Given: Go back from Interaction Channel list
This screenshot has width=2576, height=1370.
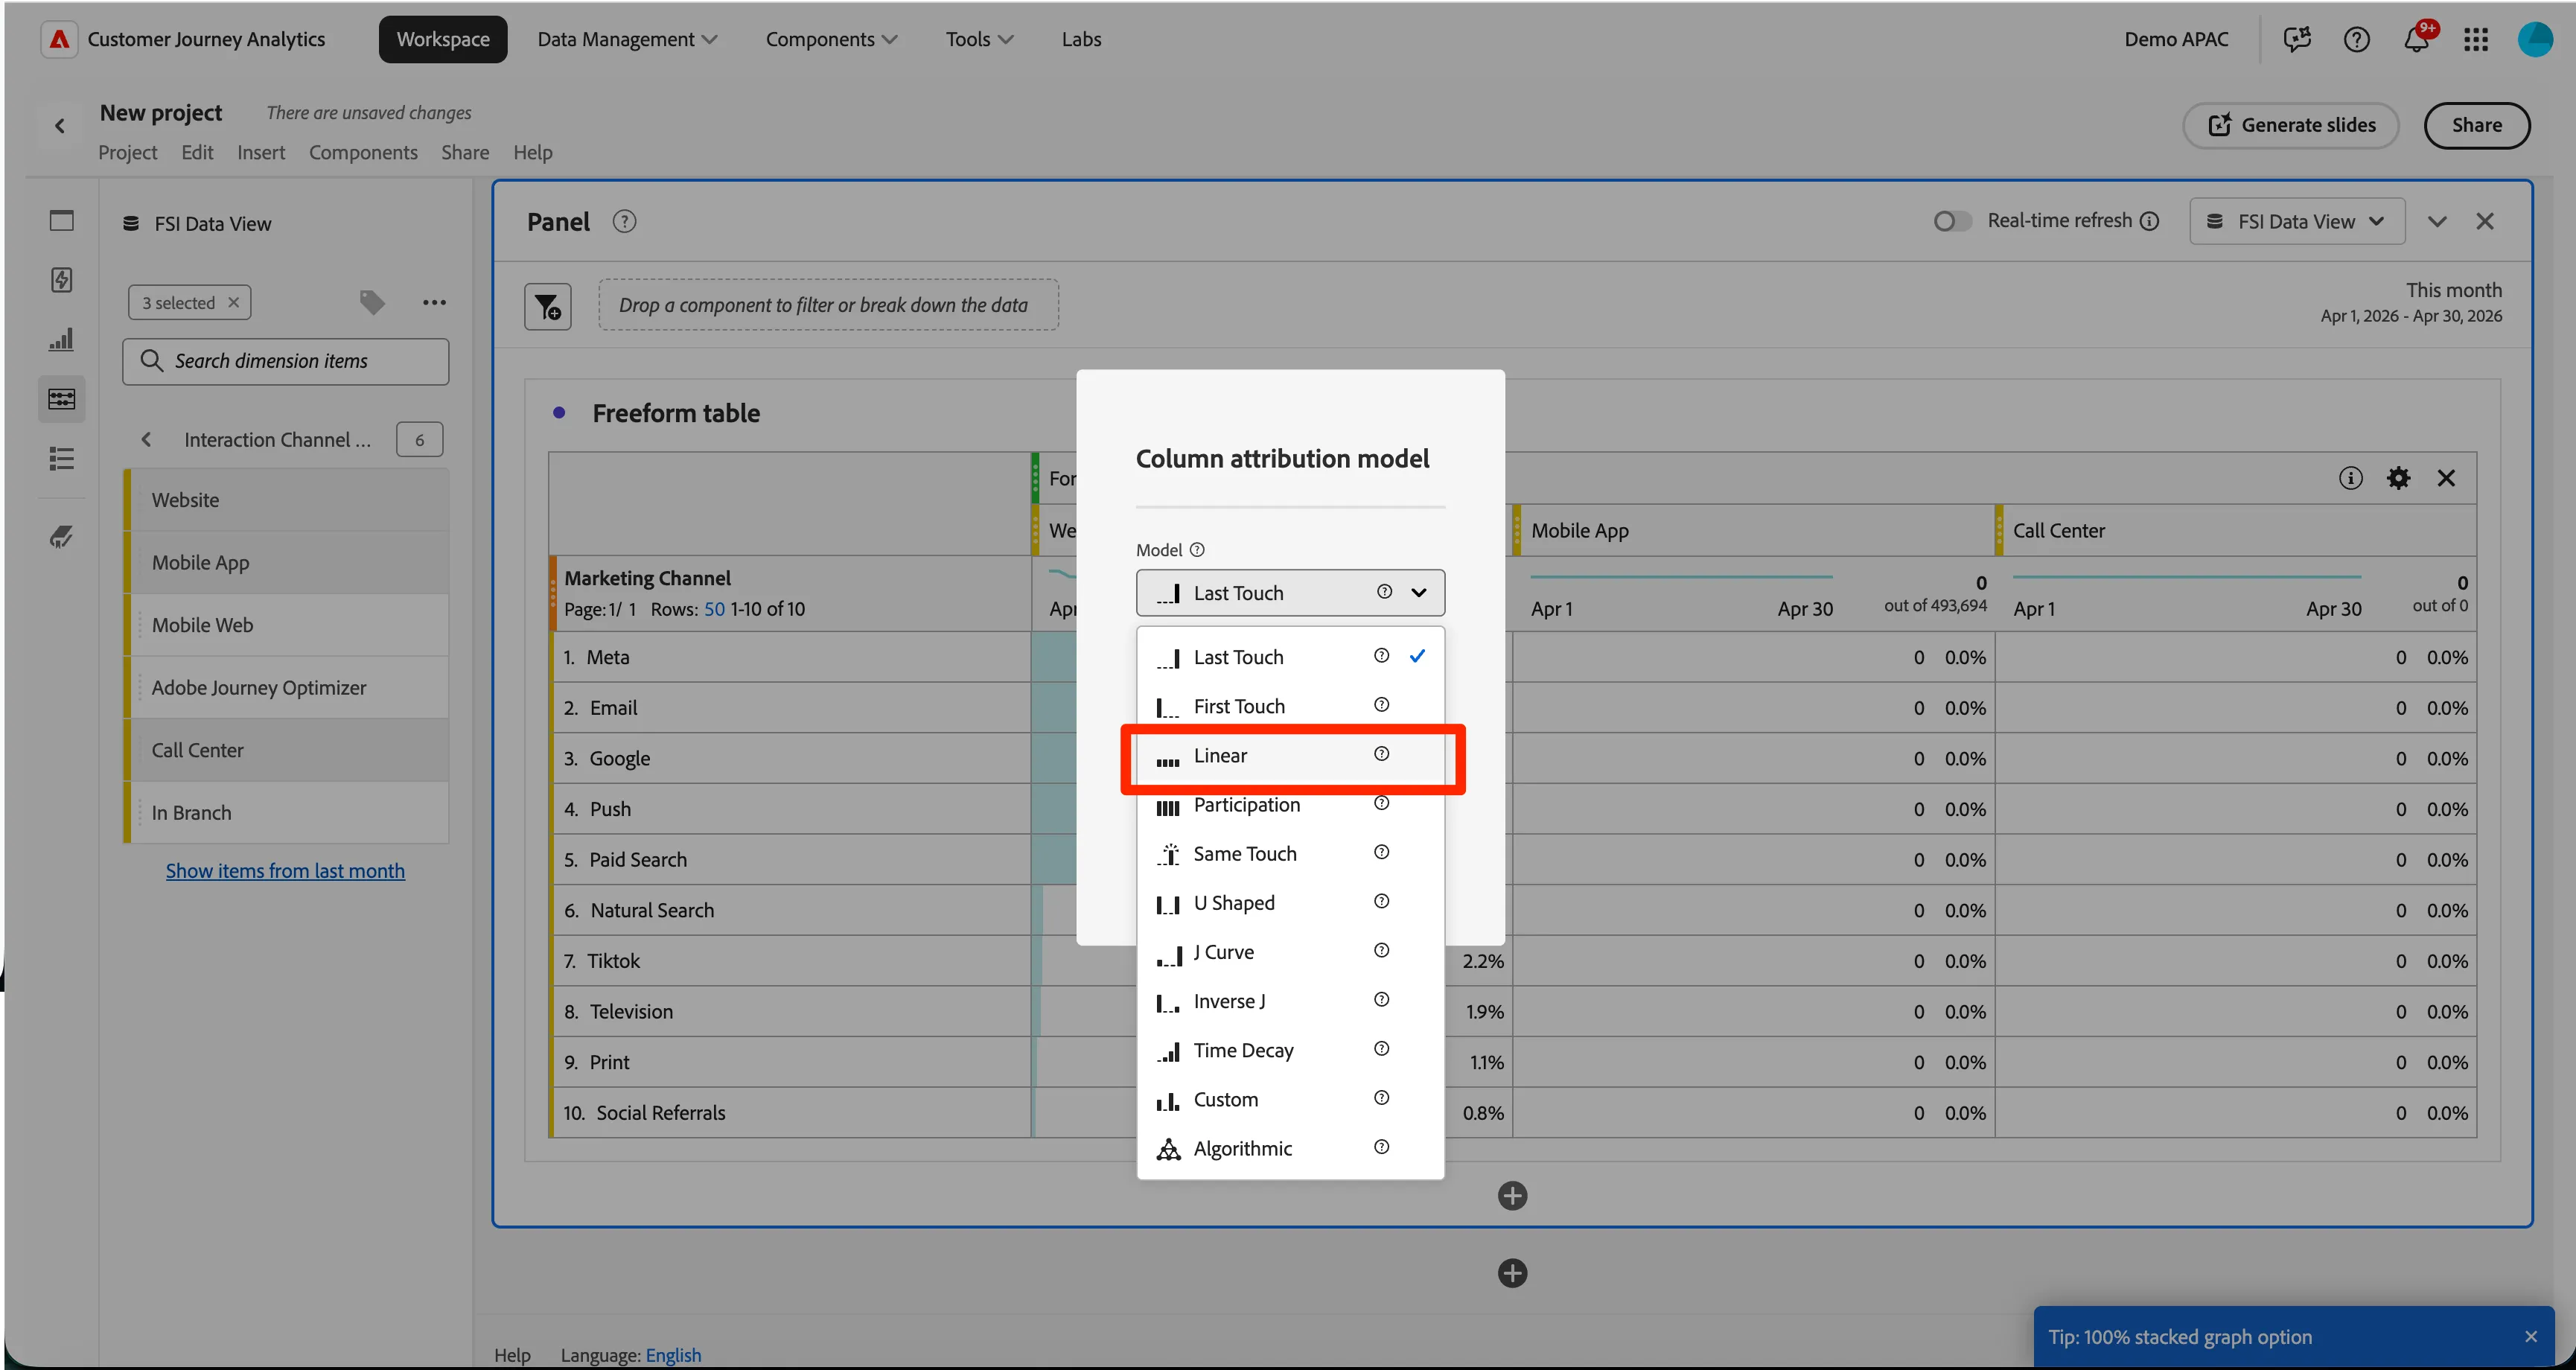Looking at the screenshot, I should pos(147,439).
